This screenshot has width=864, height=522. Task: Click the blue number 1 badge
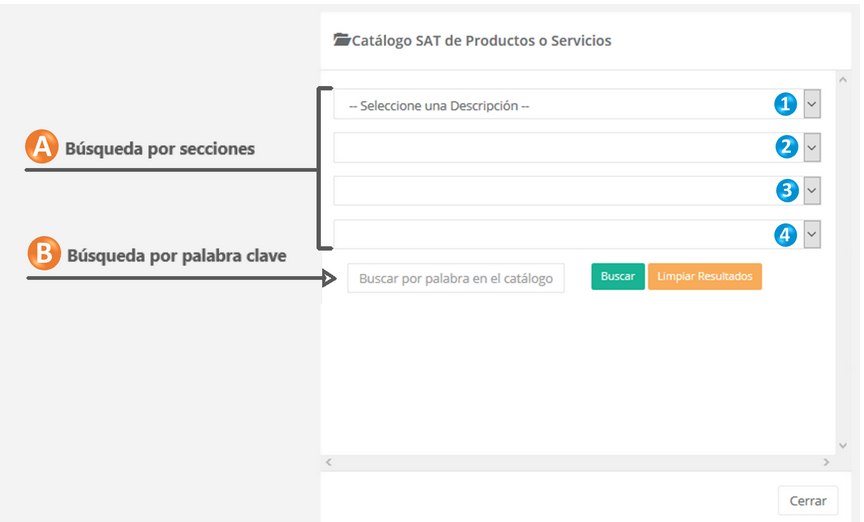[x=786, y=104]
